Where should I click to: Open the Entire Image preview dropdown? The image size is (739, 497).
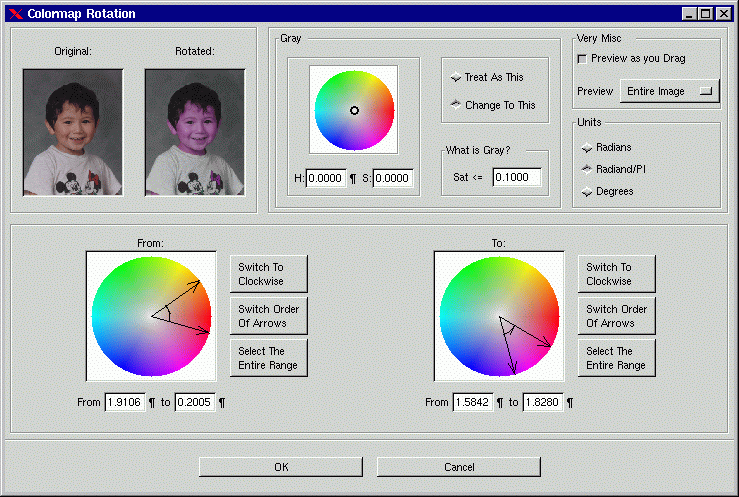669,91
